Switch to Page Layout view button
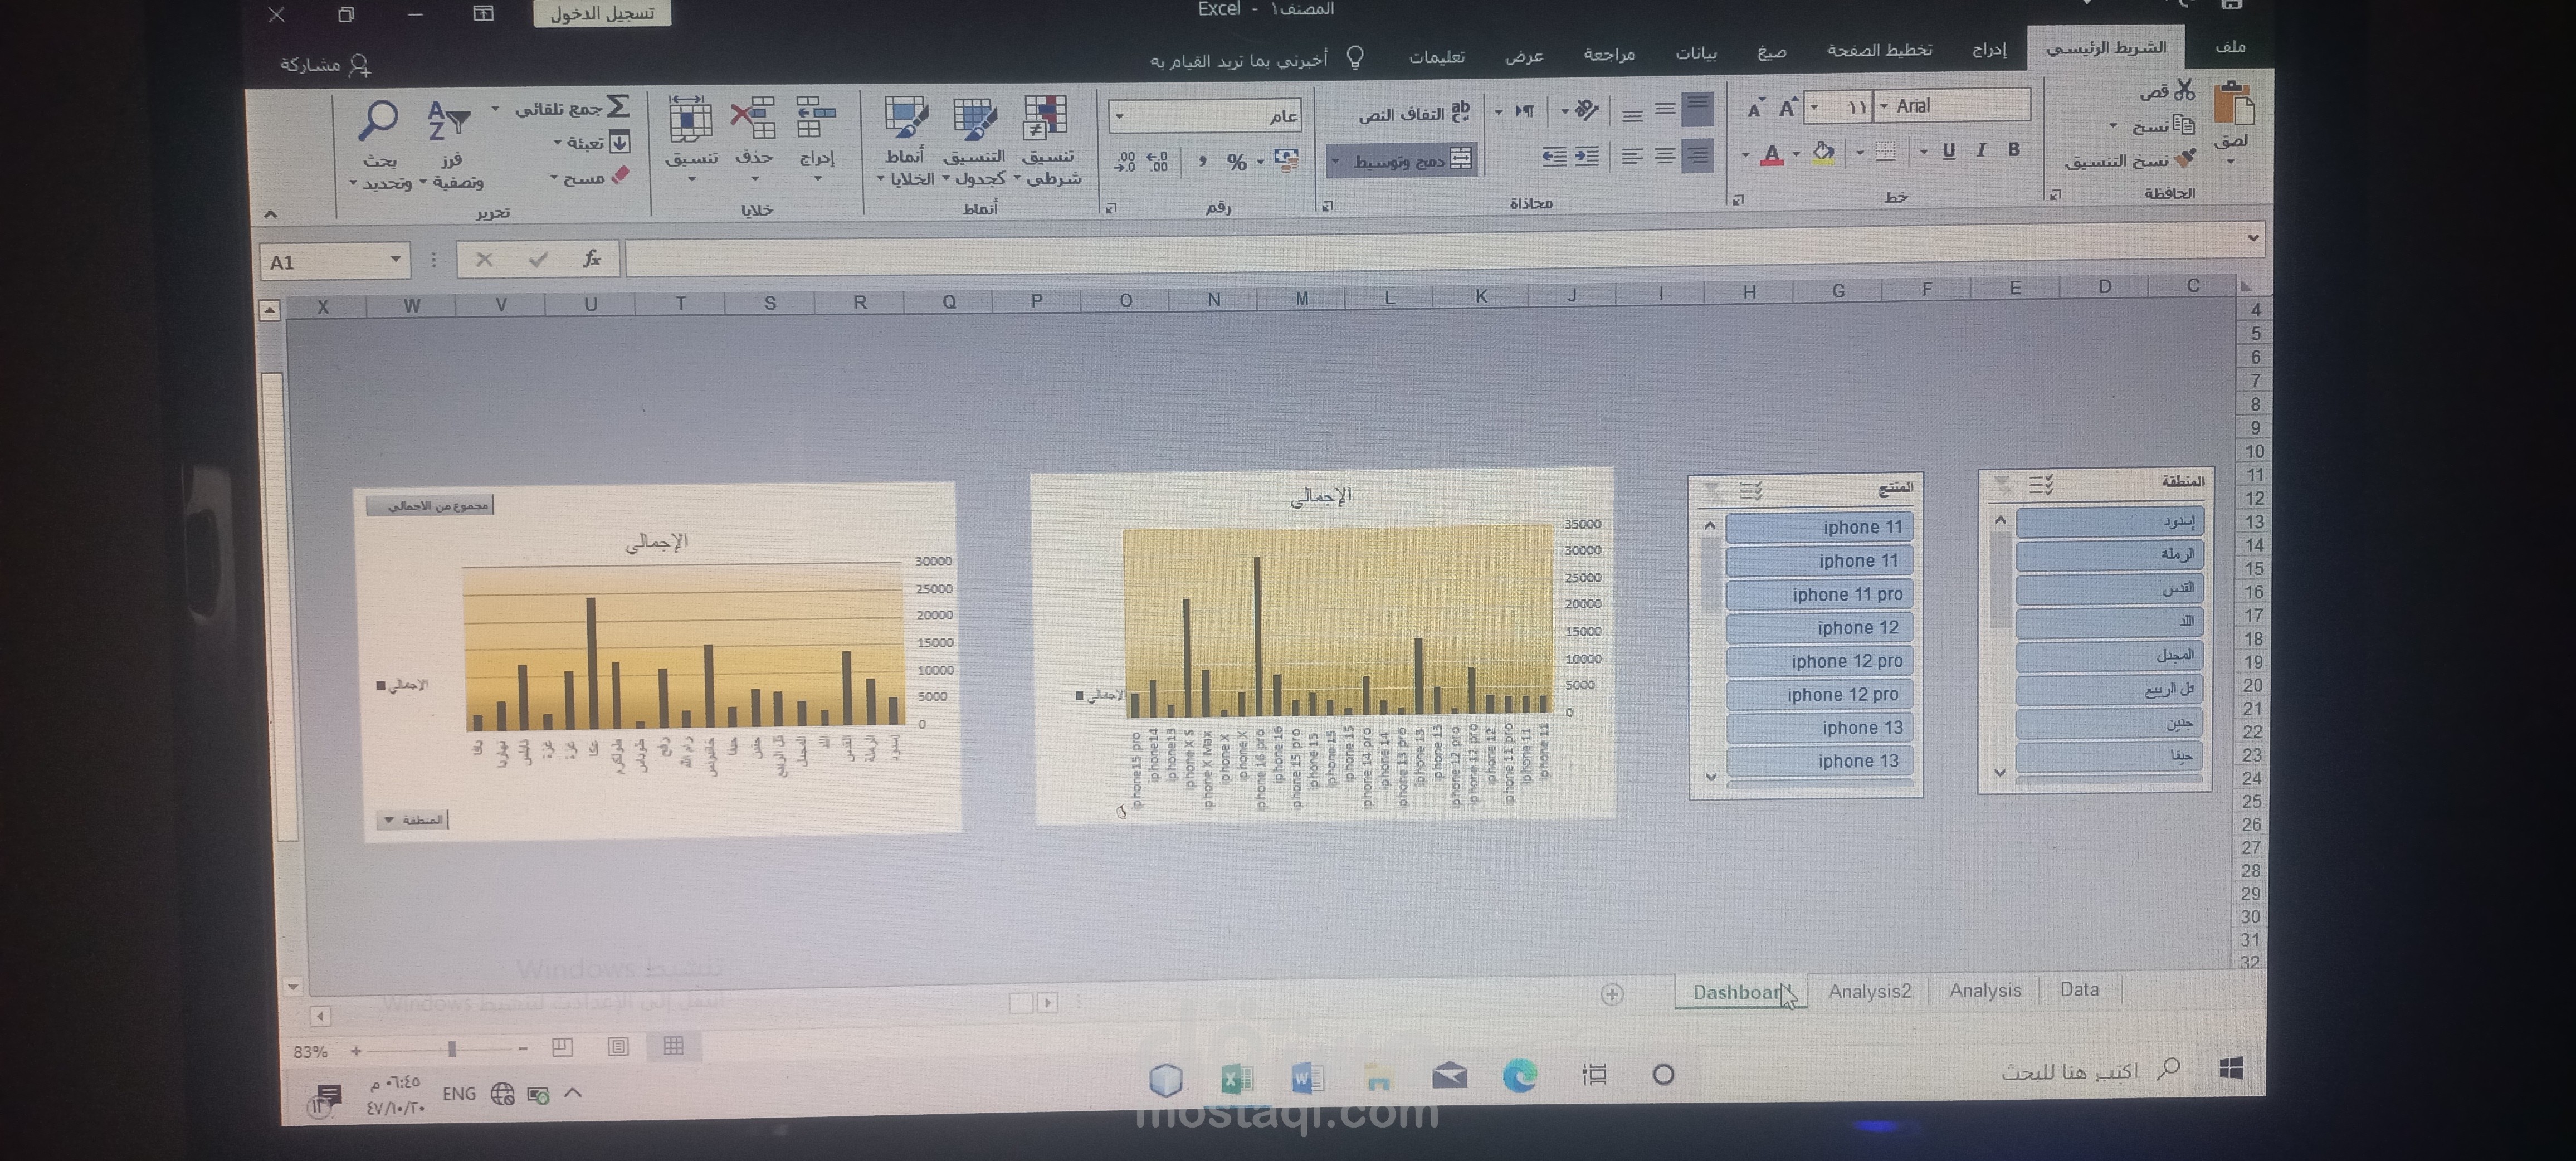Screen dimensions: 2576x1161 click(x=618, y=1046)
